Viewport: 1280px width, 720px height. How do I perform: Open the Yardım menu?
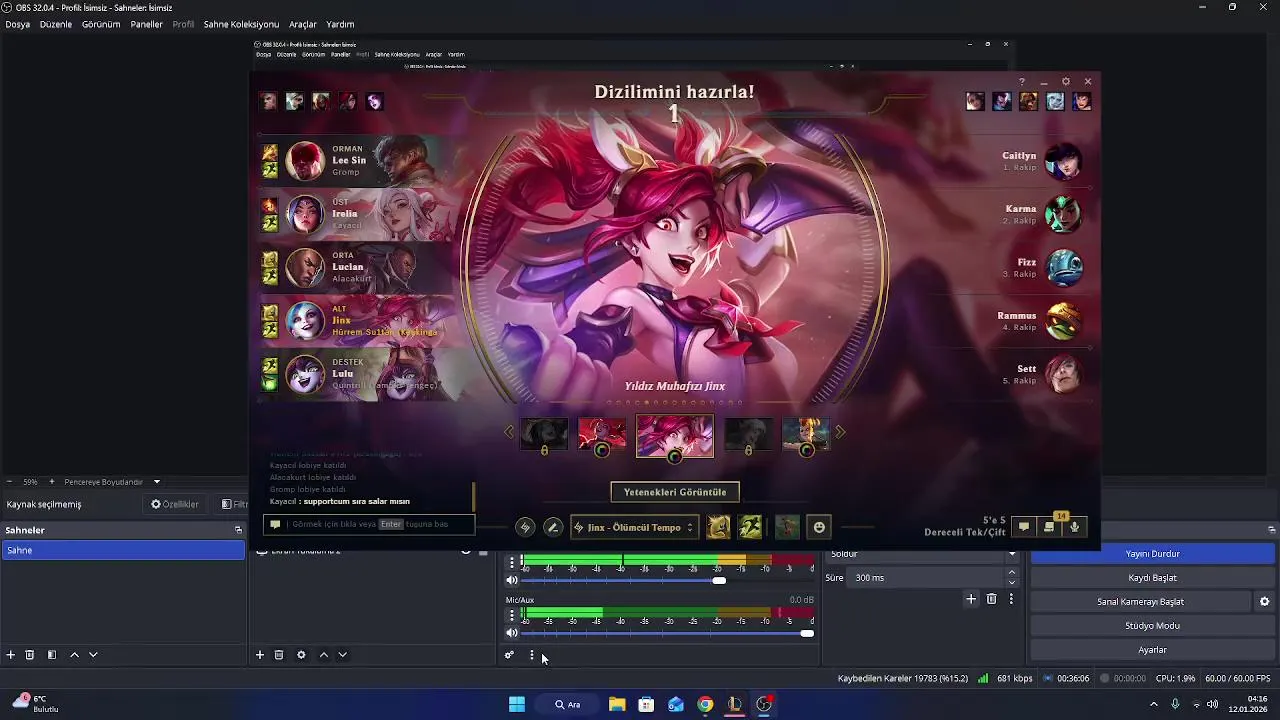[340, 24]
